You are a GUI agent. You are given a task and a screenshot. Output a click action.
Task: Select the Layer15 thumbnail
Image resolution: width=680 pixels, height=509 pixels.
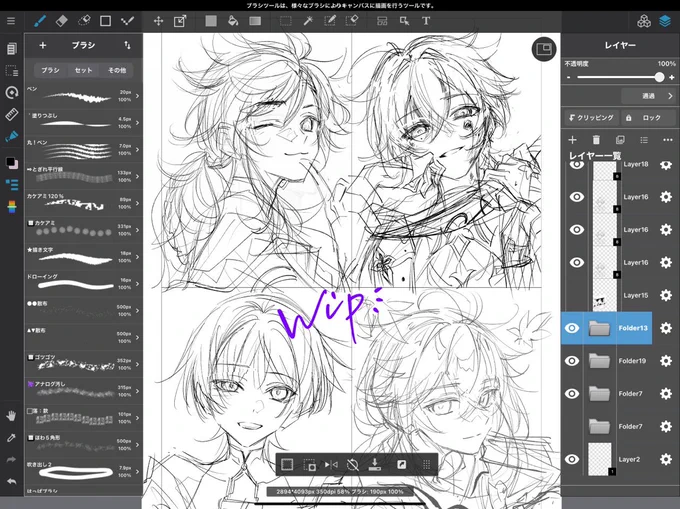[605, 295]
